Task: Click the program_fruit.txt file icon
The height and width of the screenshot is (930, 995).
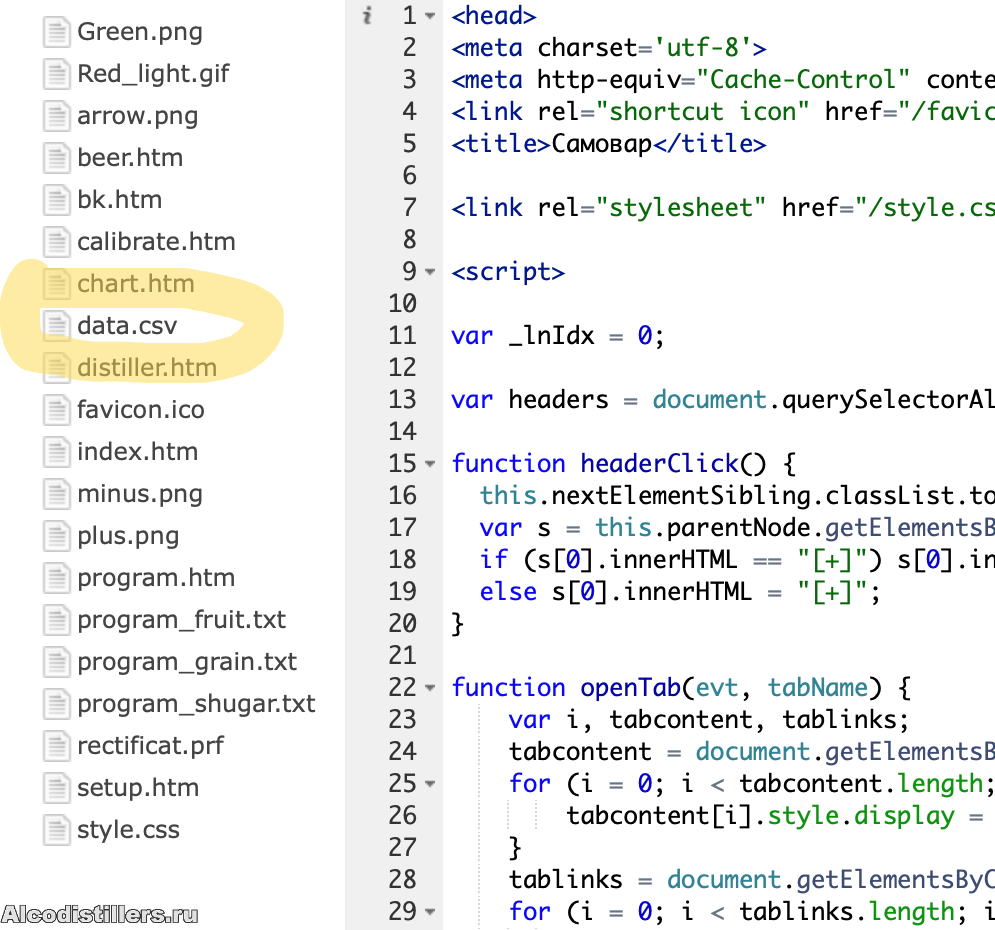Action: tap(56, 620)
